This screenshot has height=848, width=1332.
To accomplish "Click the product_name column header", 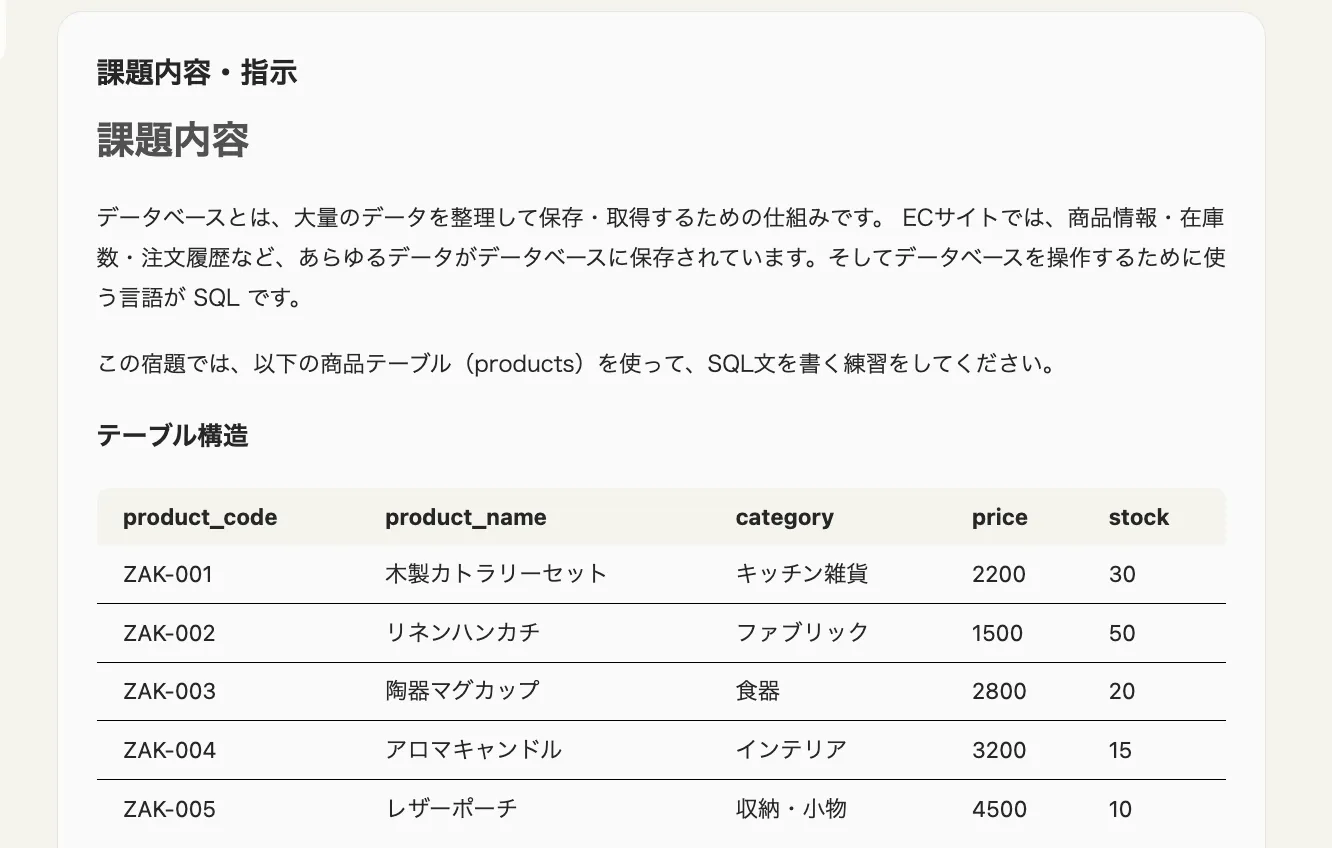I will click(466, 517).
